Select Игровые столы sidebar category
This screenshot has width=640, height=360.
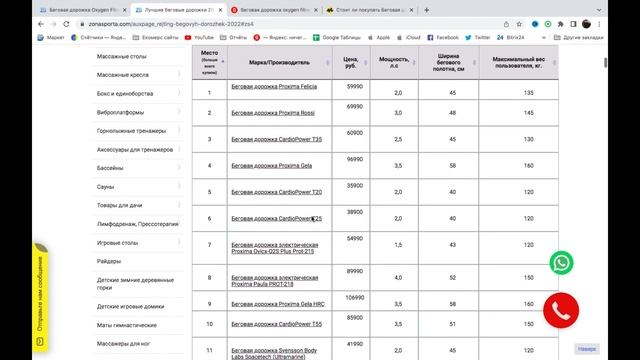pos(118,243)
